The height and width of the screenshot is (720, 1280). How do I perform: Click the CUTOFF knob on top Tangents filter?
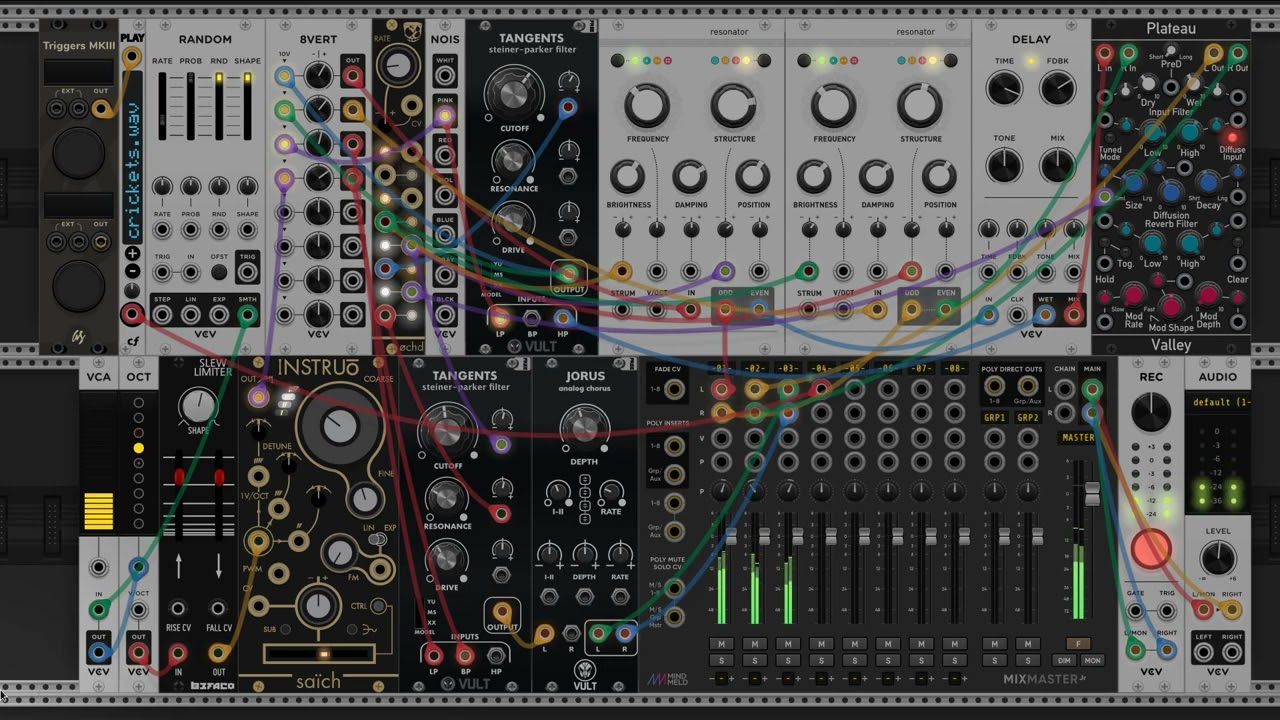[513, 93]
